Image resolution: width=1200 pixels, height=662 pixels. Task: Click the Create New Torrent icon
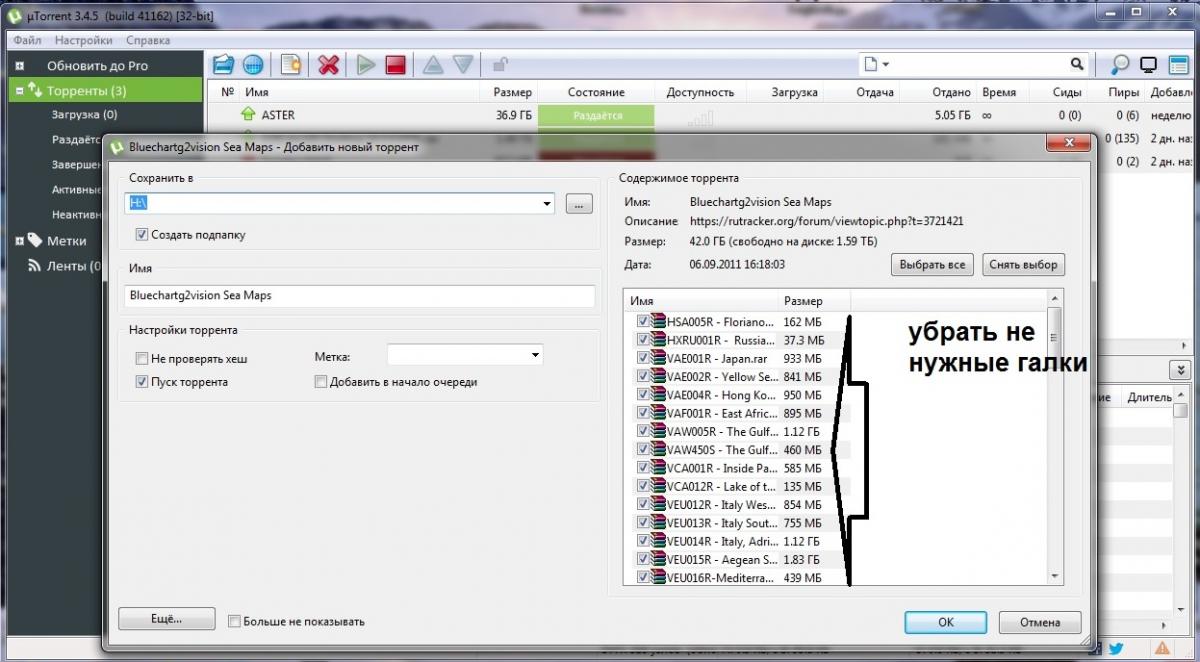291,65
